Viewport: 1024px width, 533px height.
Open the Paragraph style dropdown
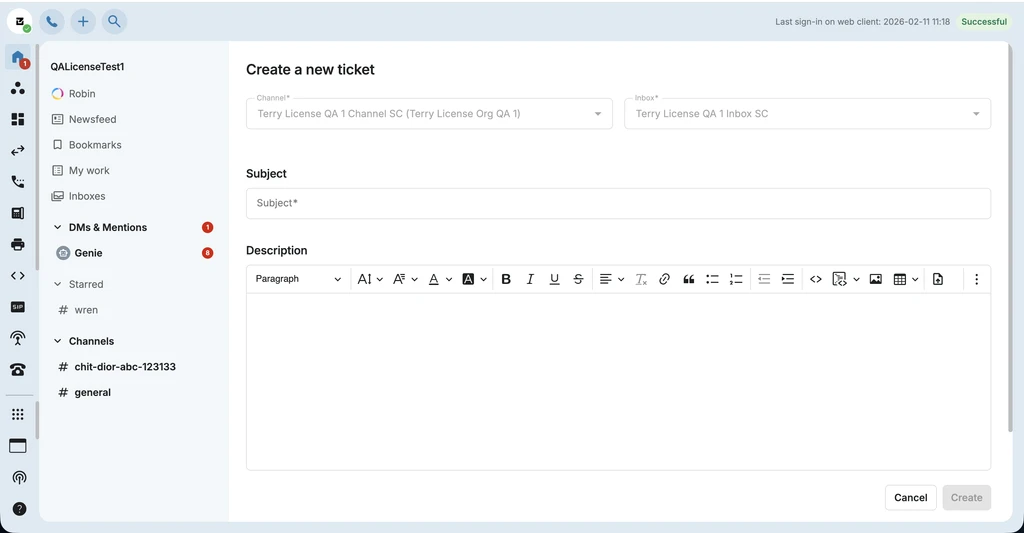point(298,279)
